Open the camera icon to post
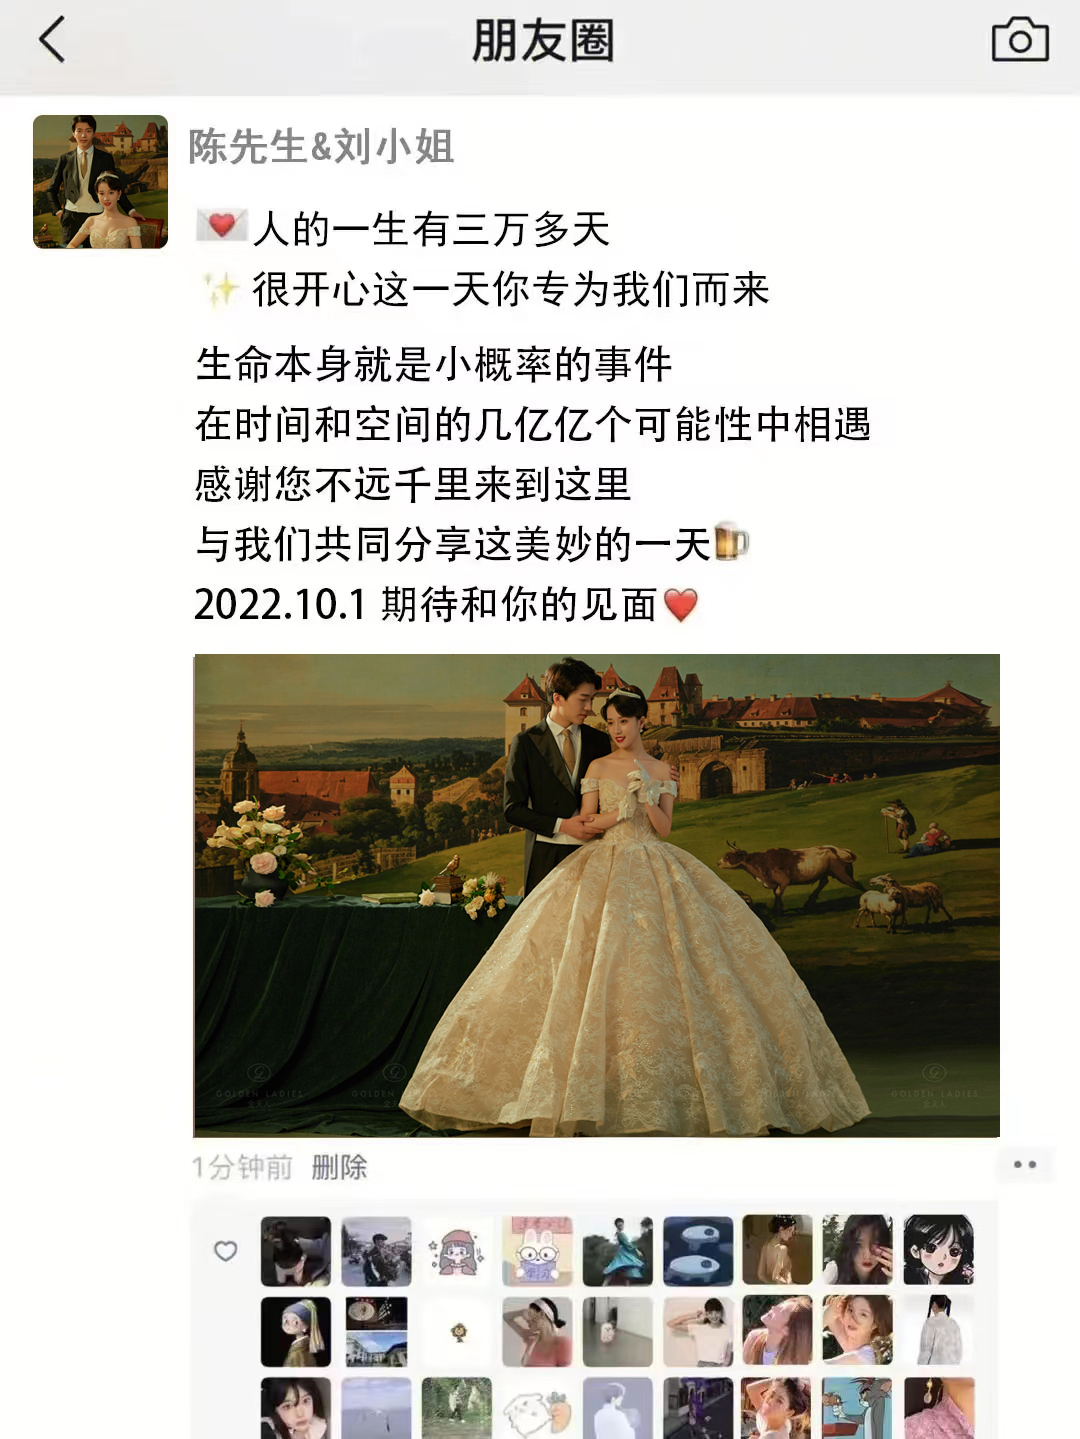The height and width of the screenshot is (1439, 1080). pos(1020,40)
